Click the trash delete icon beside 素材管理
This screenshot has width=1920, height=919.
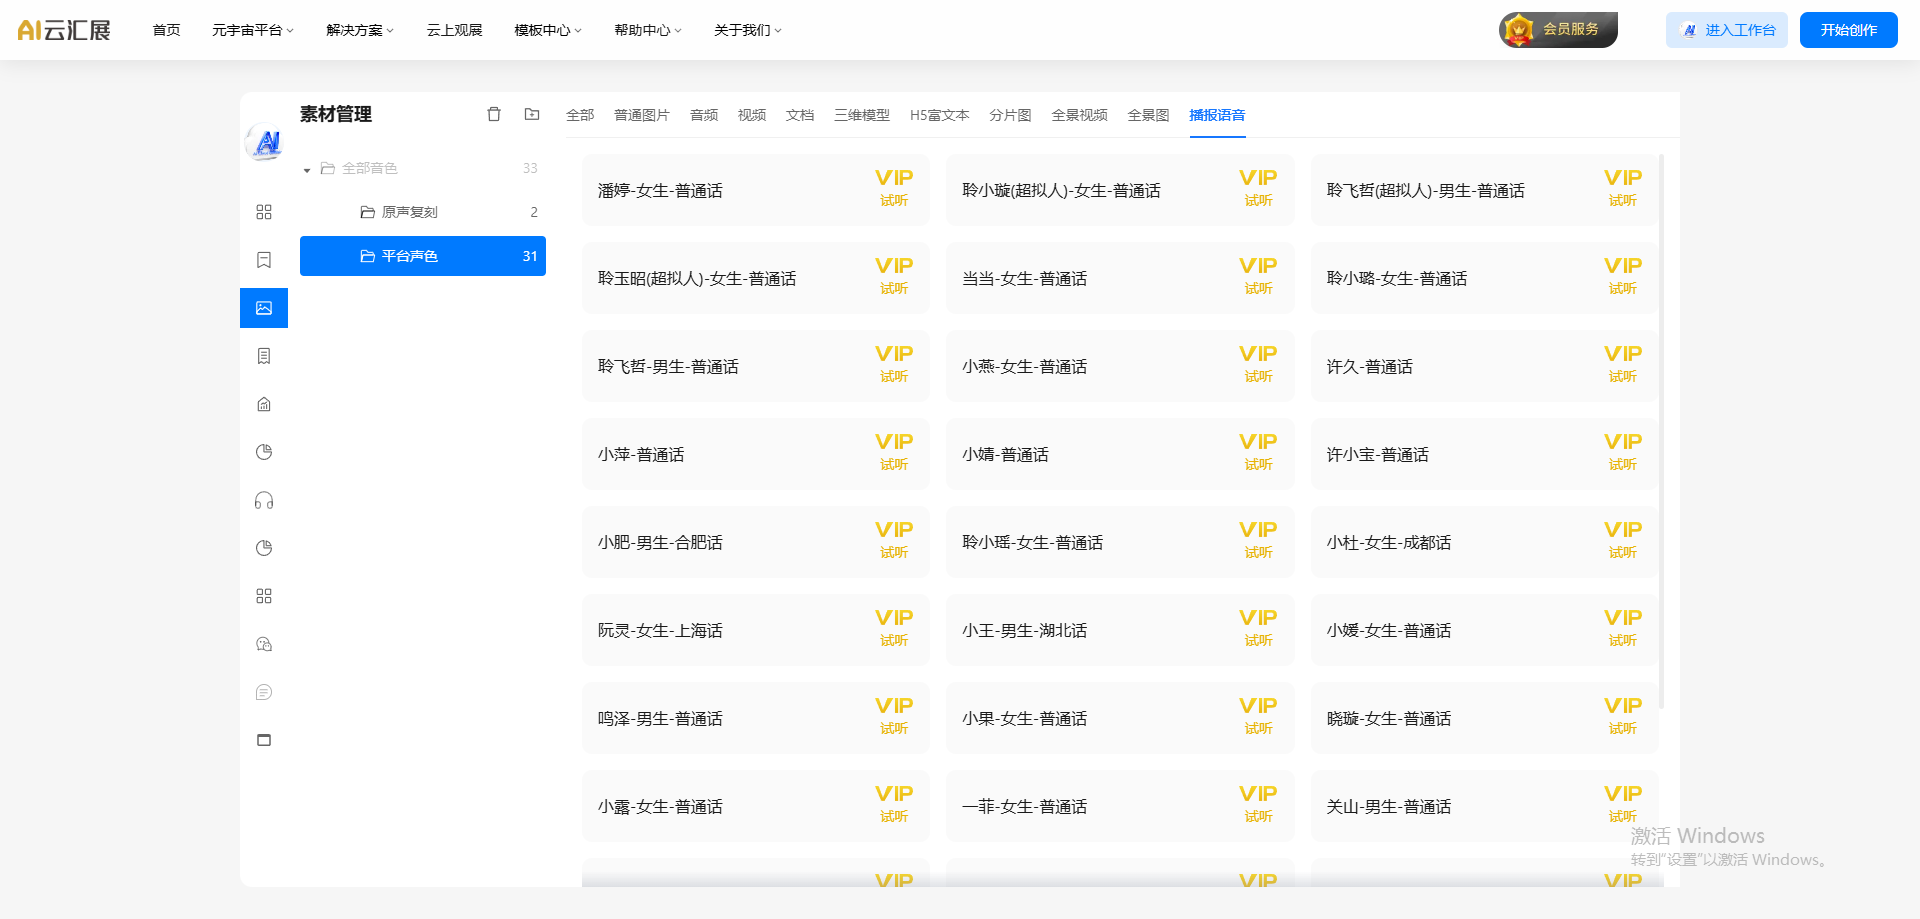click(x=493, y=114)
